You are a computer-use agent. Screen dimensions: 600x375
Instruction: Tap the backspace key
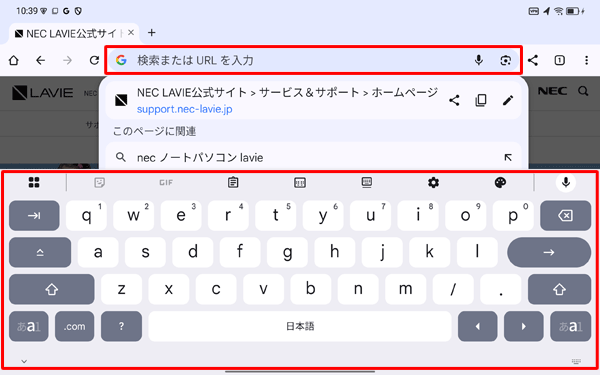pyautogui.click(x=566, y=216)
